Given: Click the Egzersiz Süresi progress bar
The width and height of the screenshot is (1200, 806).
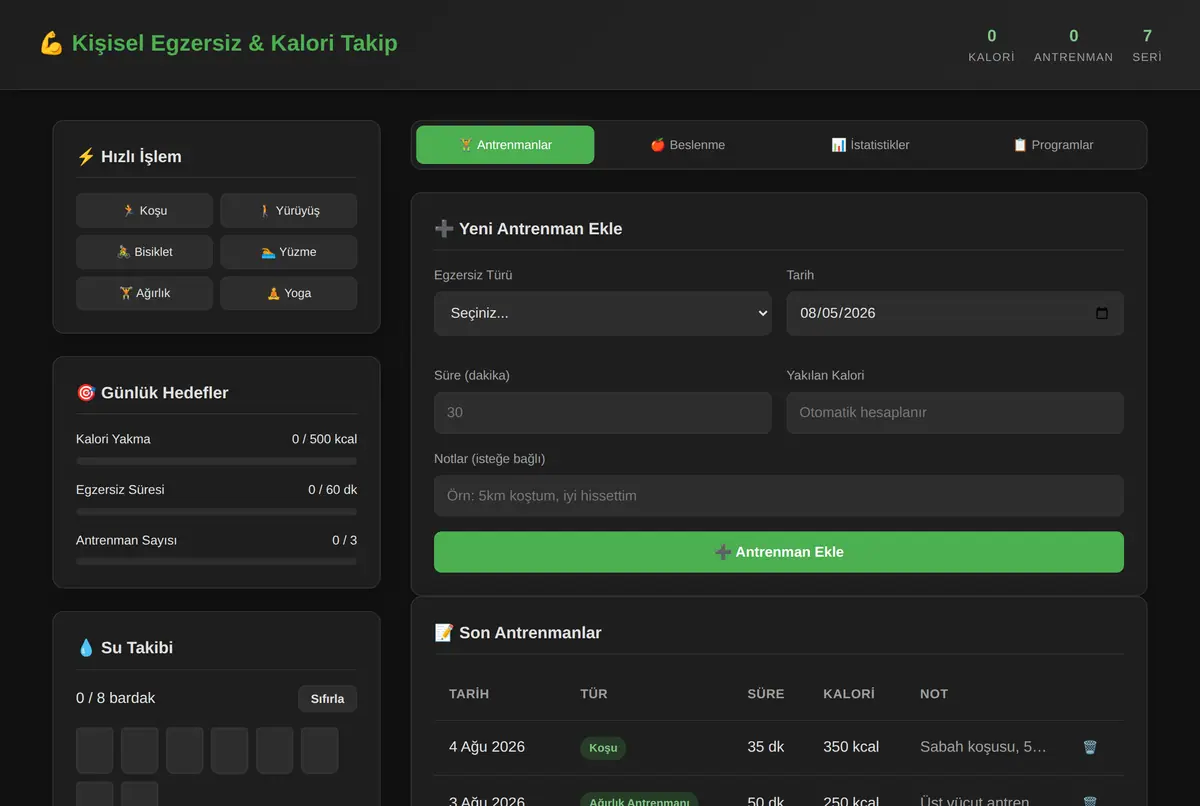Looking at the screenshot, I should 216,511.
